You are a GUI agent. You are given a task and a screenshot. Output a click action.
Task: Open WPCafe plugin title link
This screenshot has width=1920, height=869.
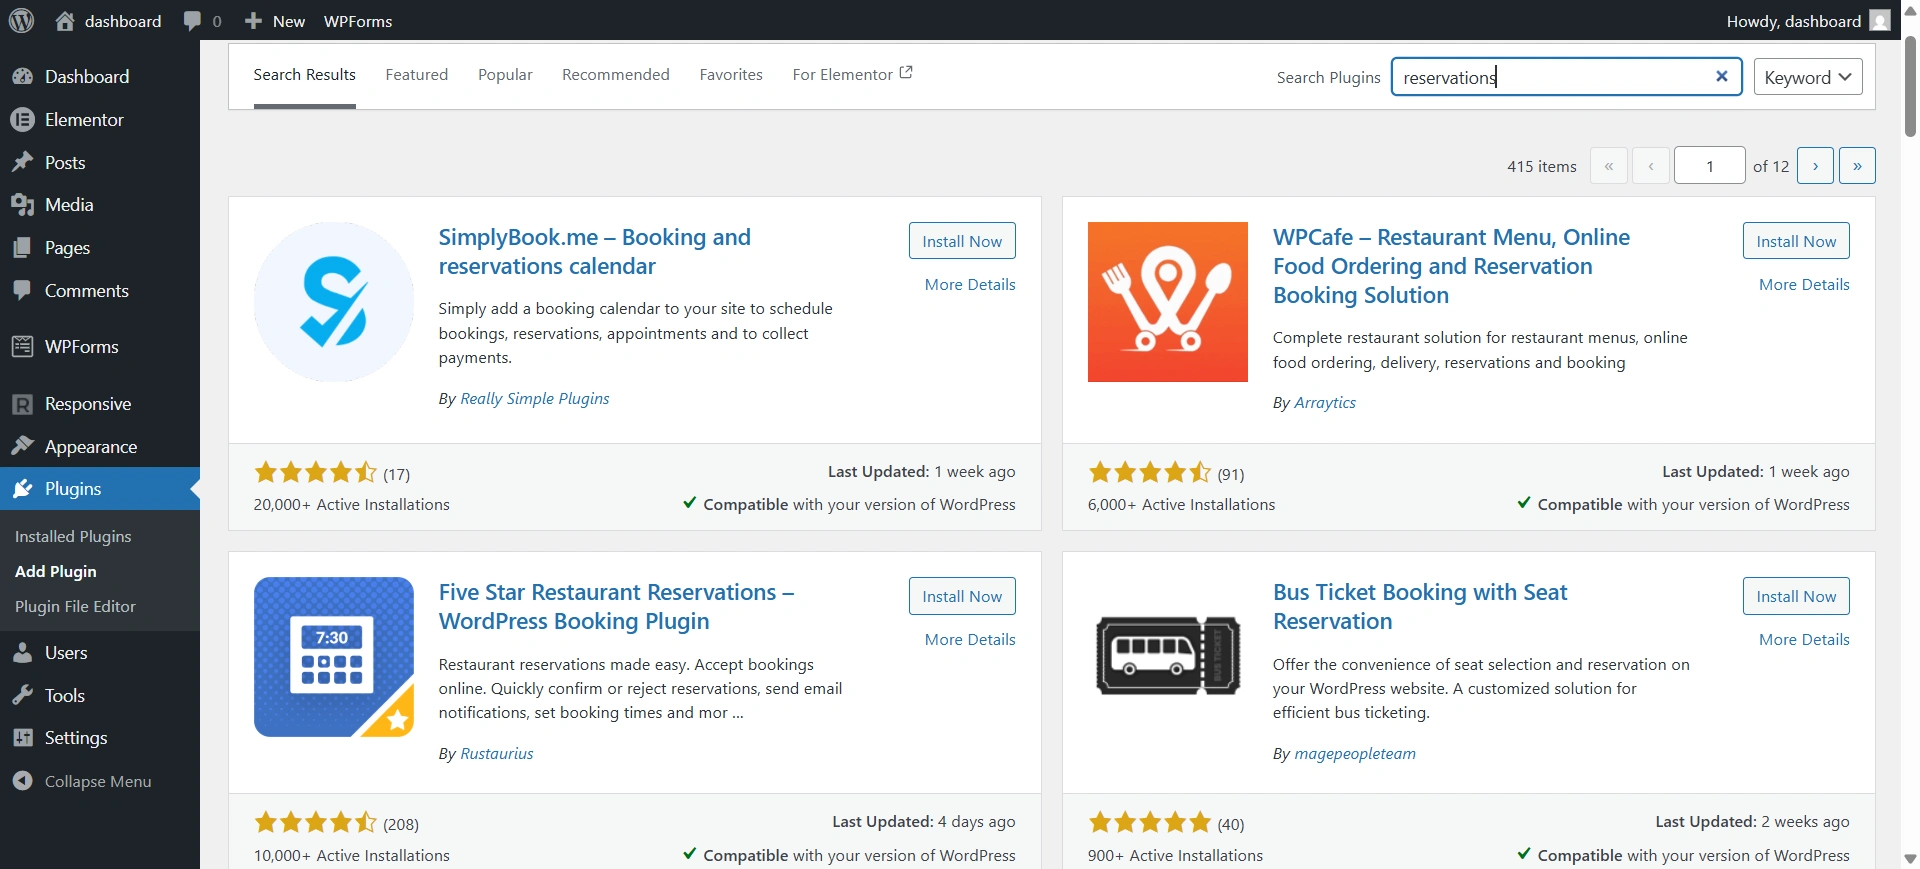tap(1451, 266)
